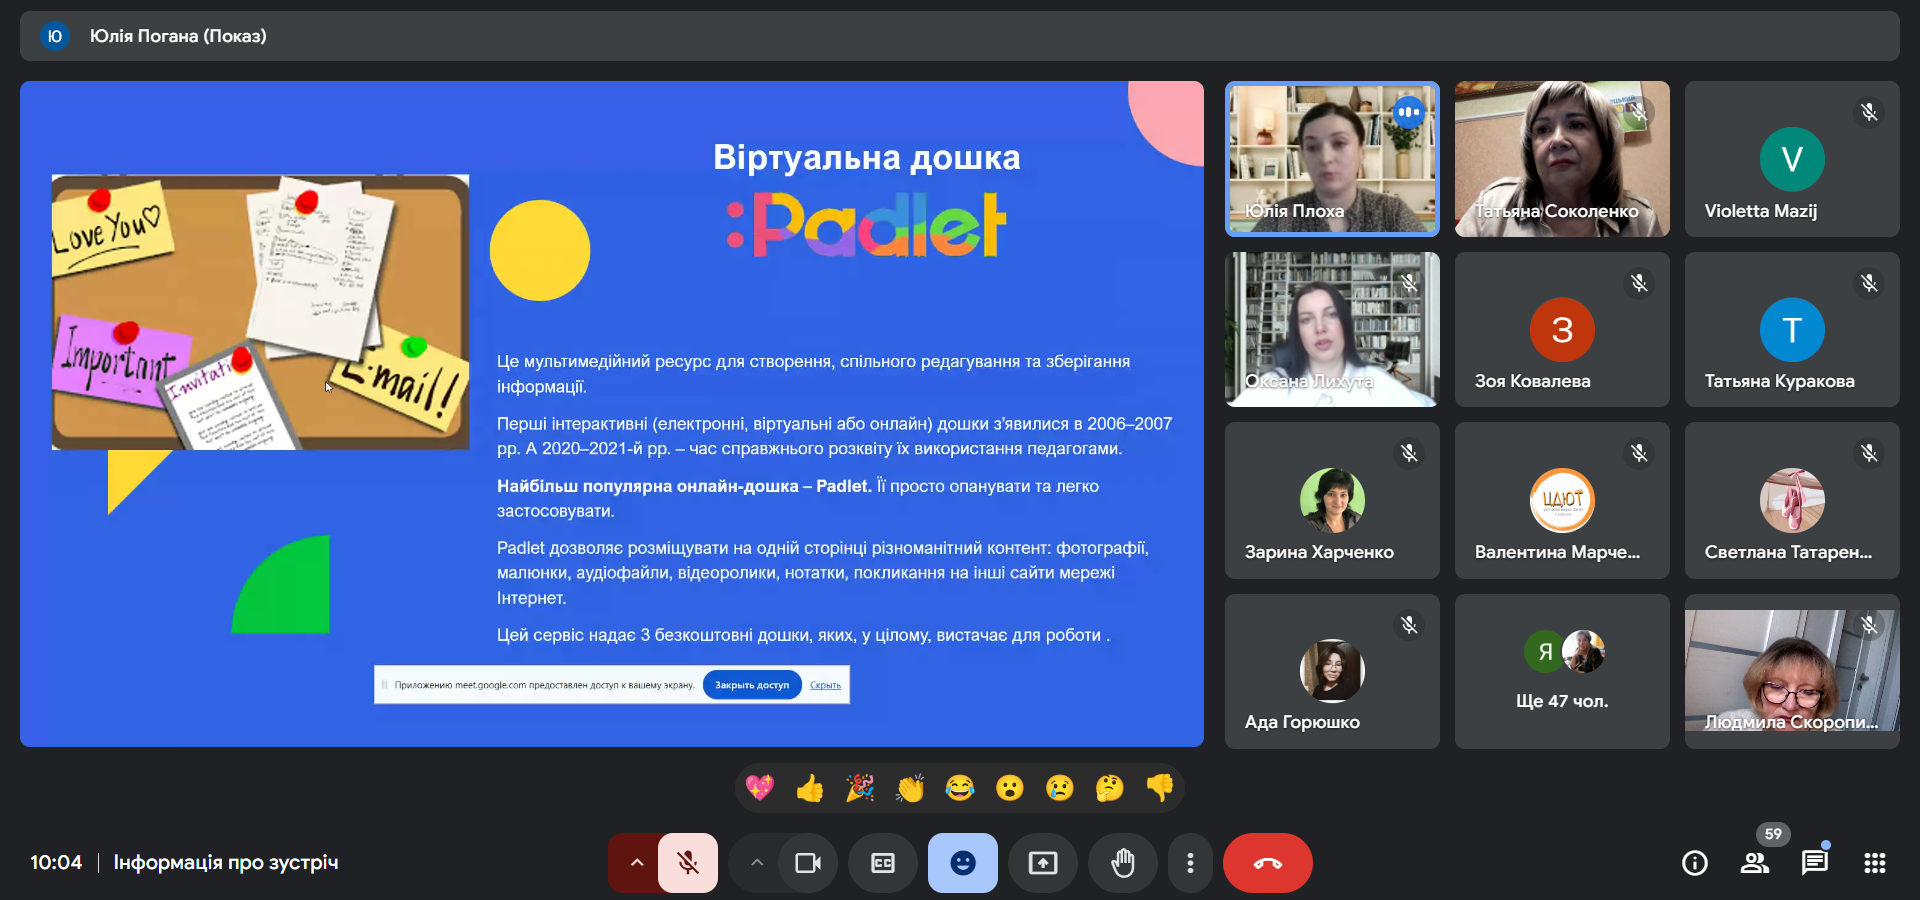Open meeting details info icon
Screen dimensions: 1920x900
pos(1695,863)
